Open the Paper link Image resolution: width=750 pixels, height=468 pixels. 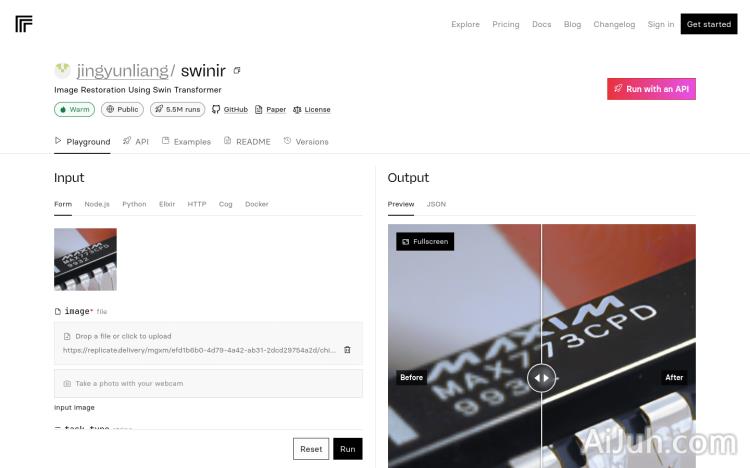[x=270, y=110]
